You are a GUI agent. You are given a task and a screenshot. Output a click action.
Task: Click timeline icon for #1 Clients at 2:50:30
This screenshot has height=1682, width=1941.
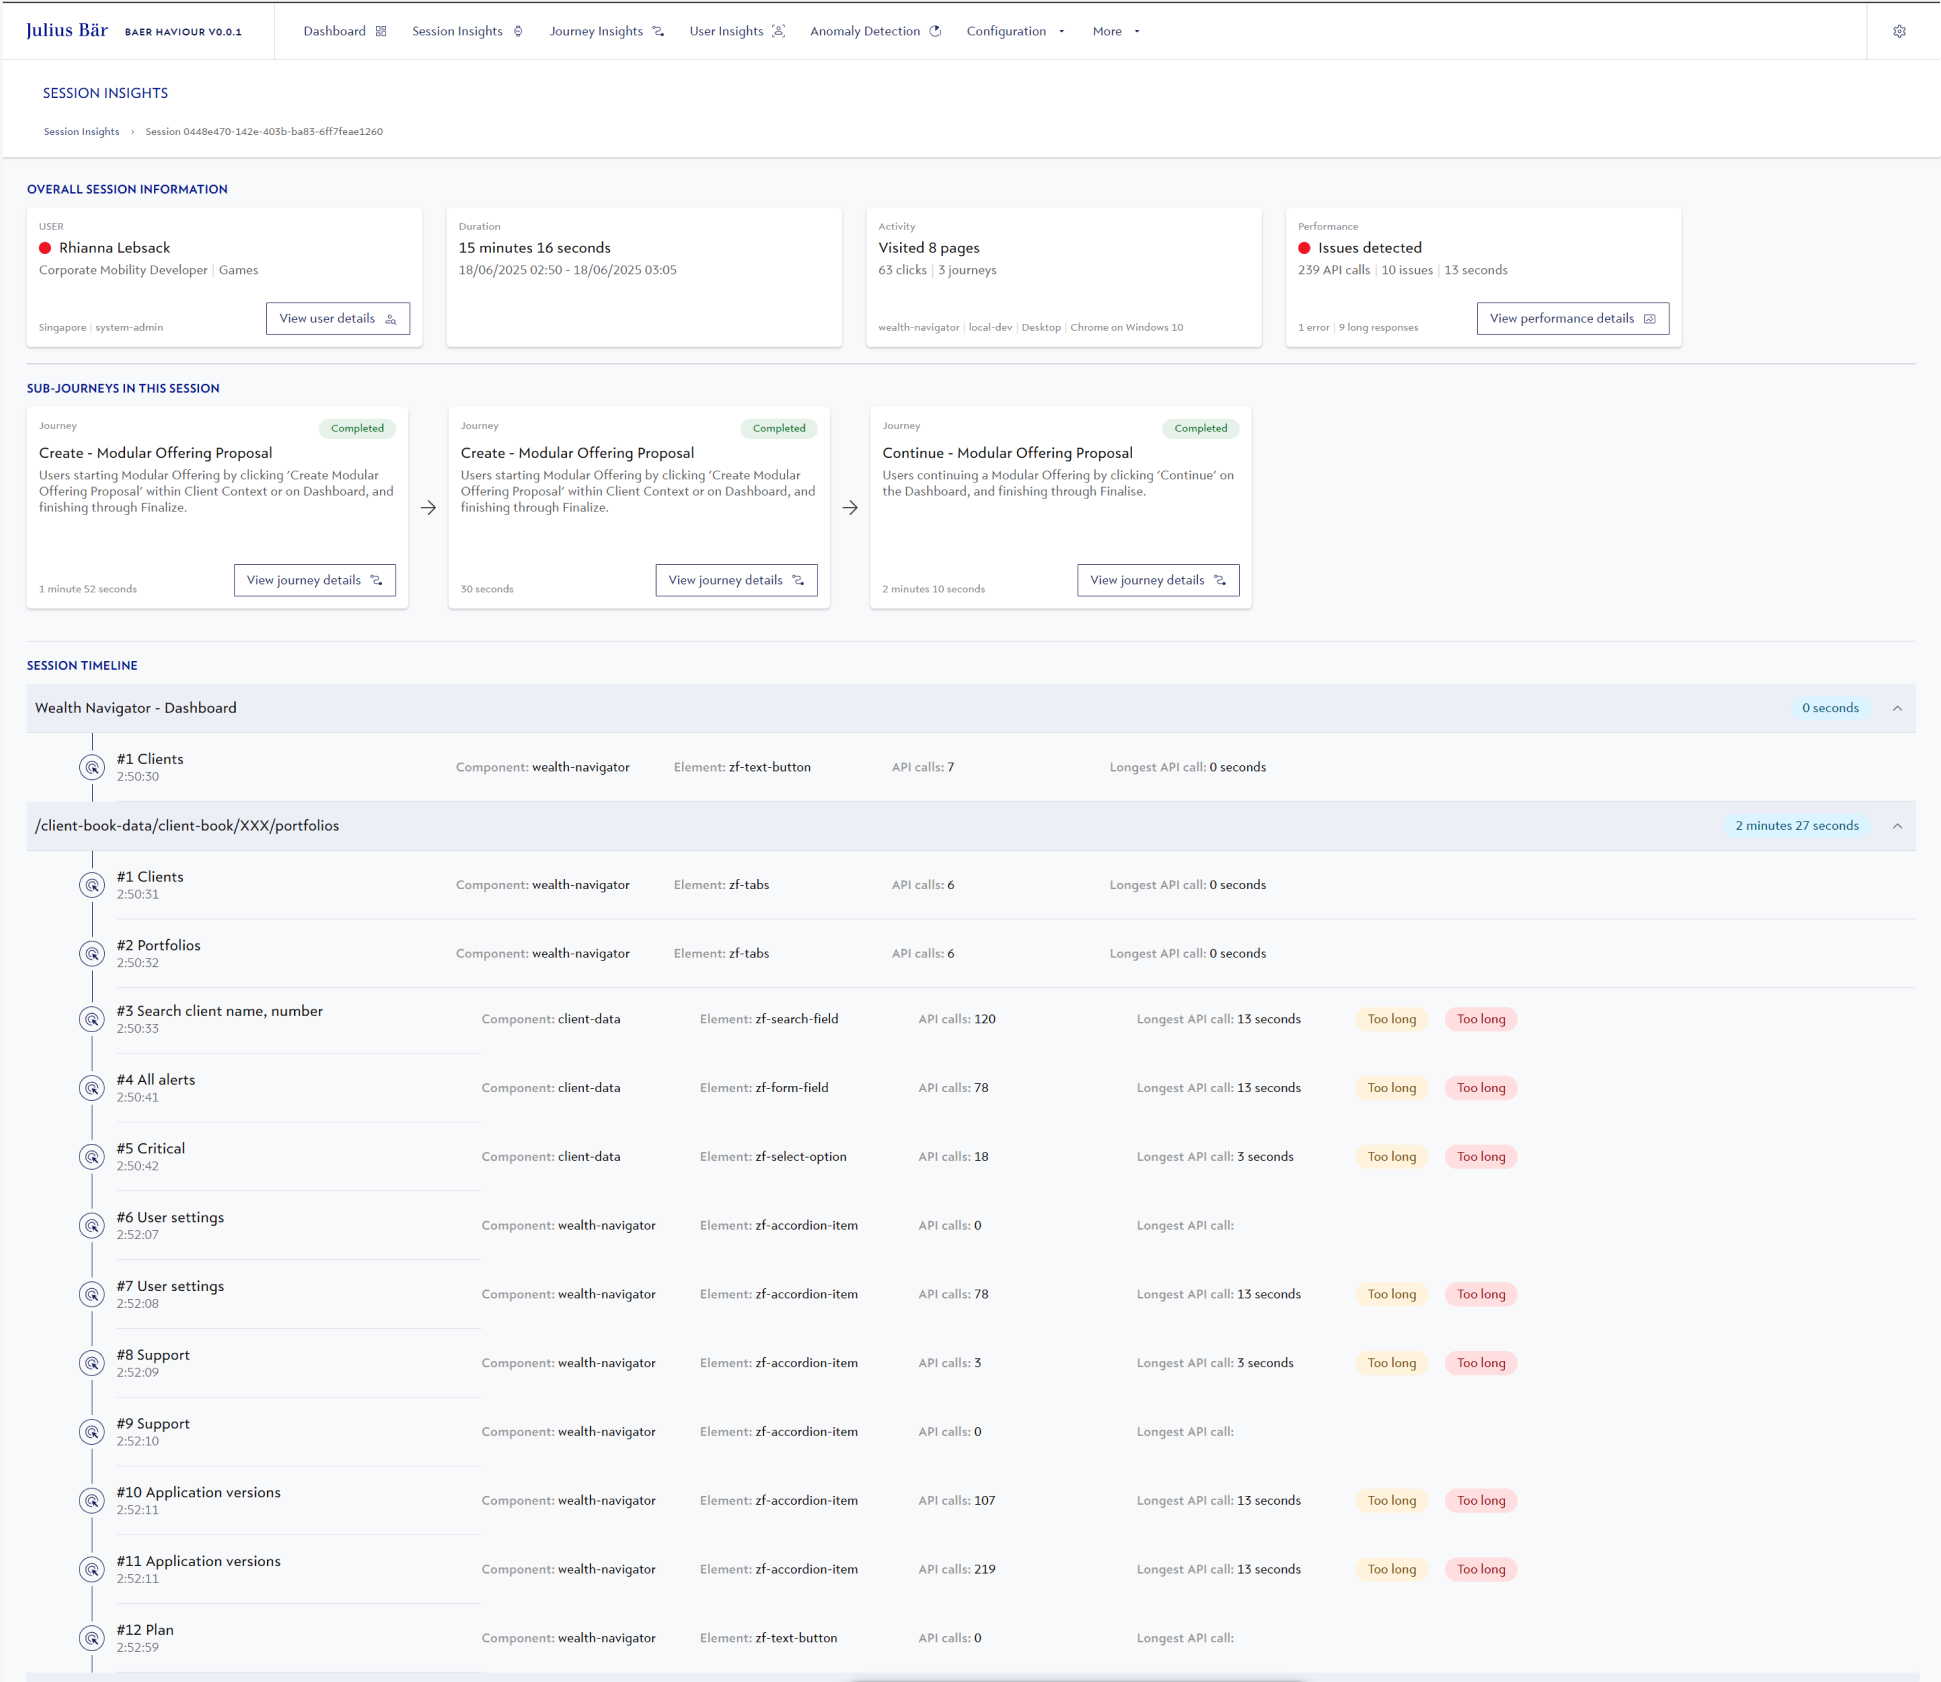point(92,767)
